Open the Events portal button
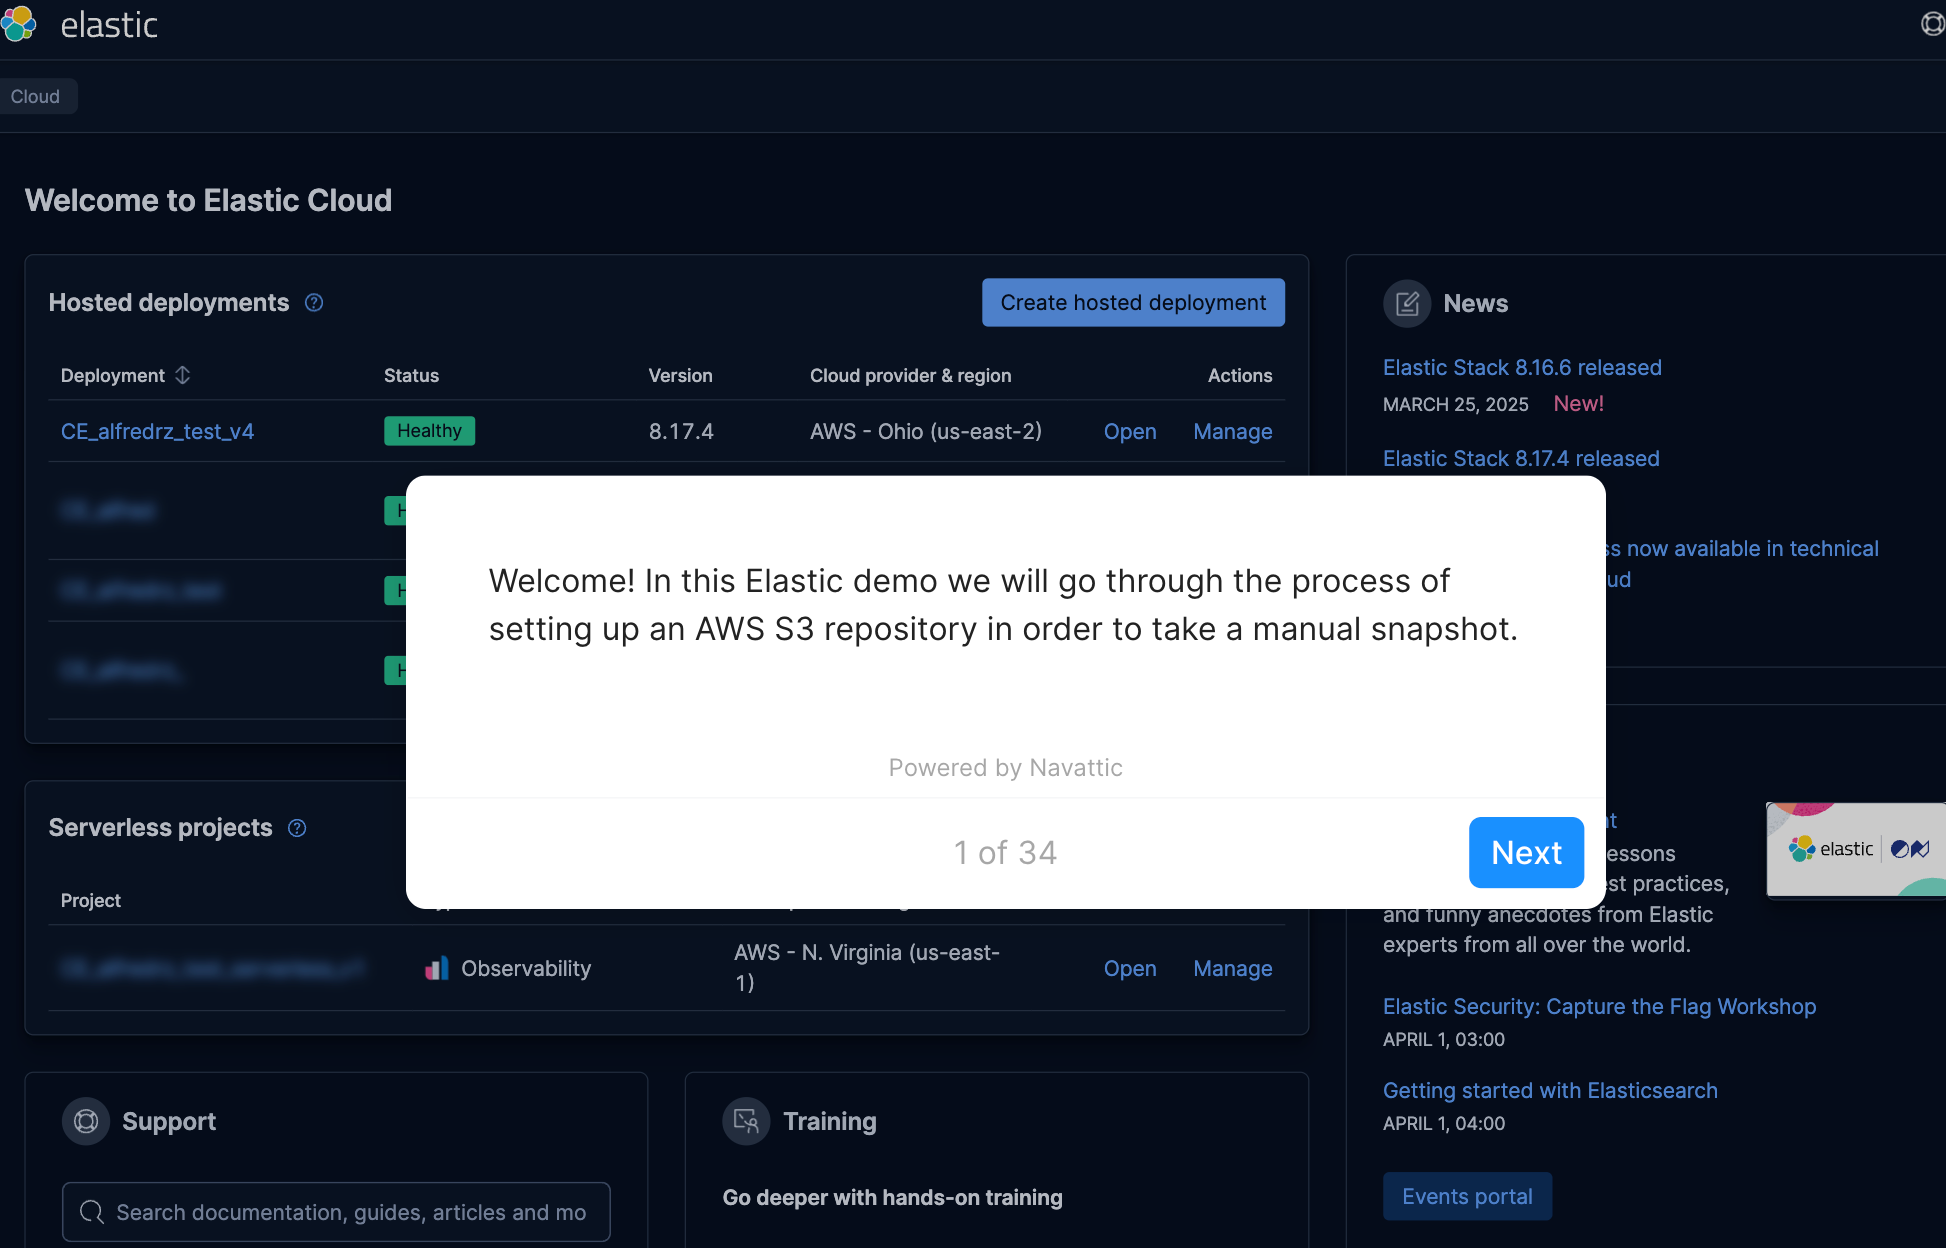Screen dimensions: 1946x1248 (1467, 1196)
